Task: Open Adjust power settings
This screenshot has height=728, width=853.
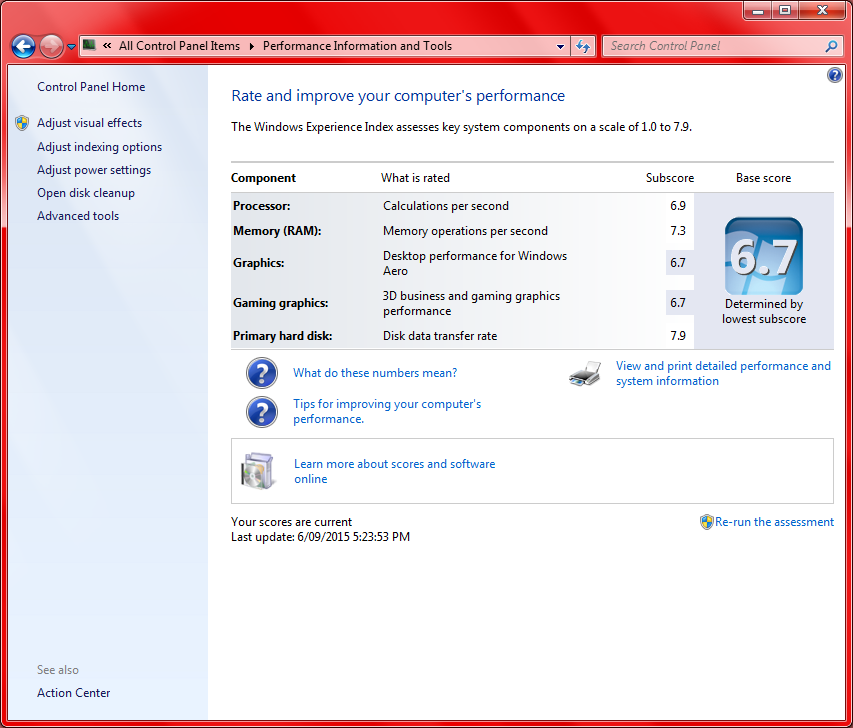Action: 94,170
